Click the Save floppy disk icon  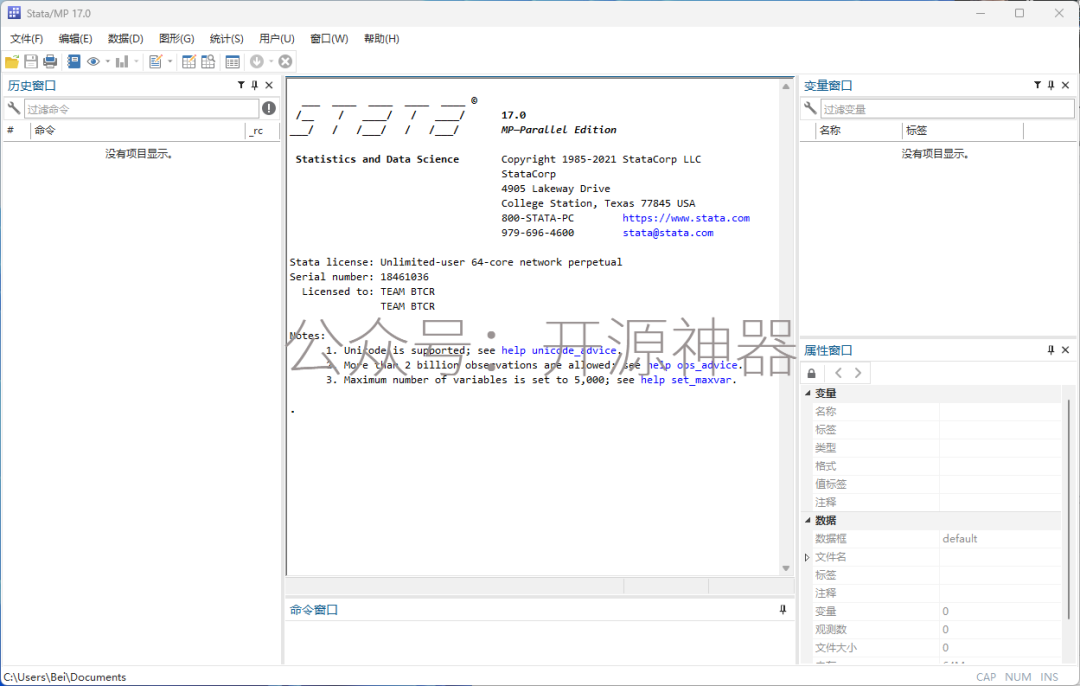(x=31, y=62)
